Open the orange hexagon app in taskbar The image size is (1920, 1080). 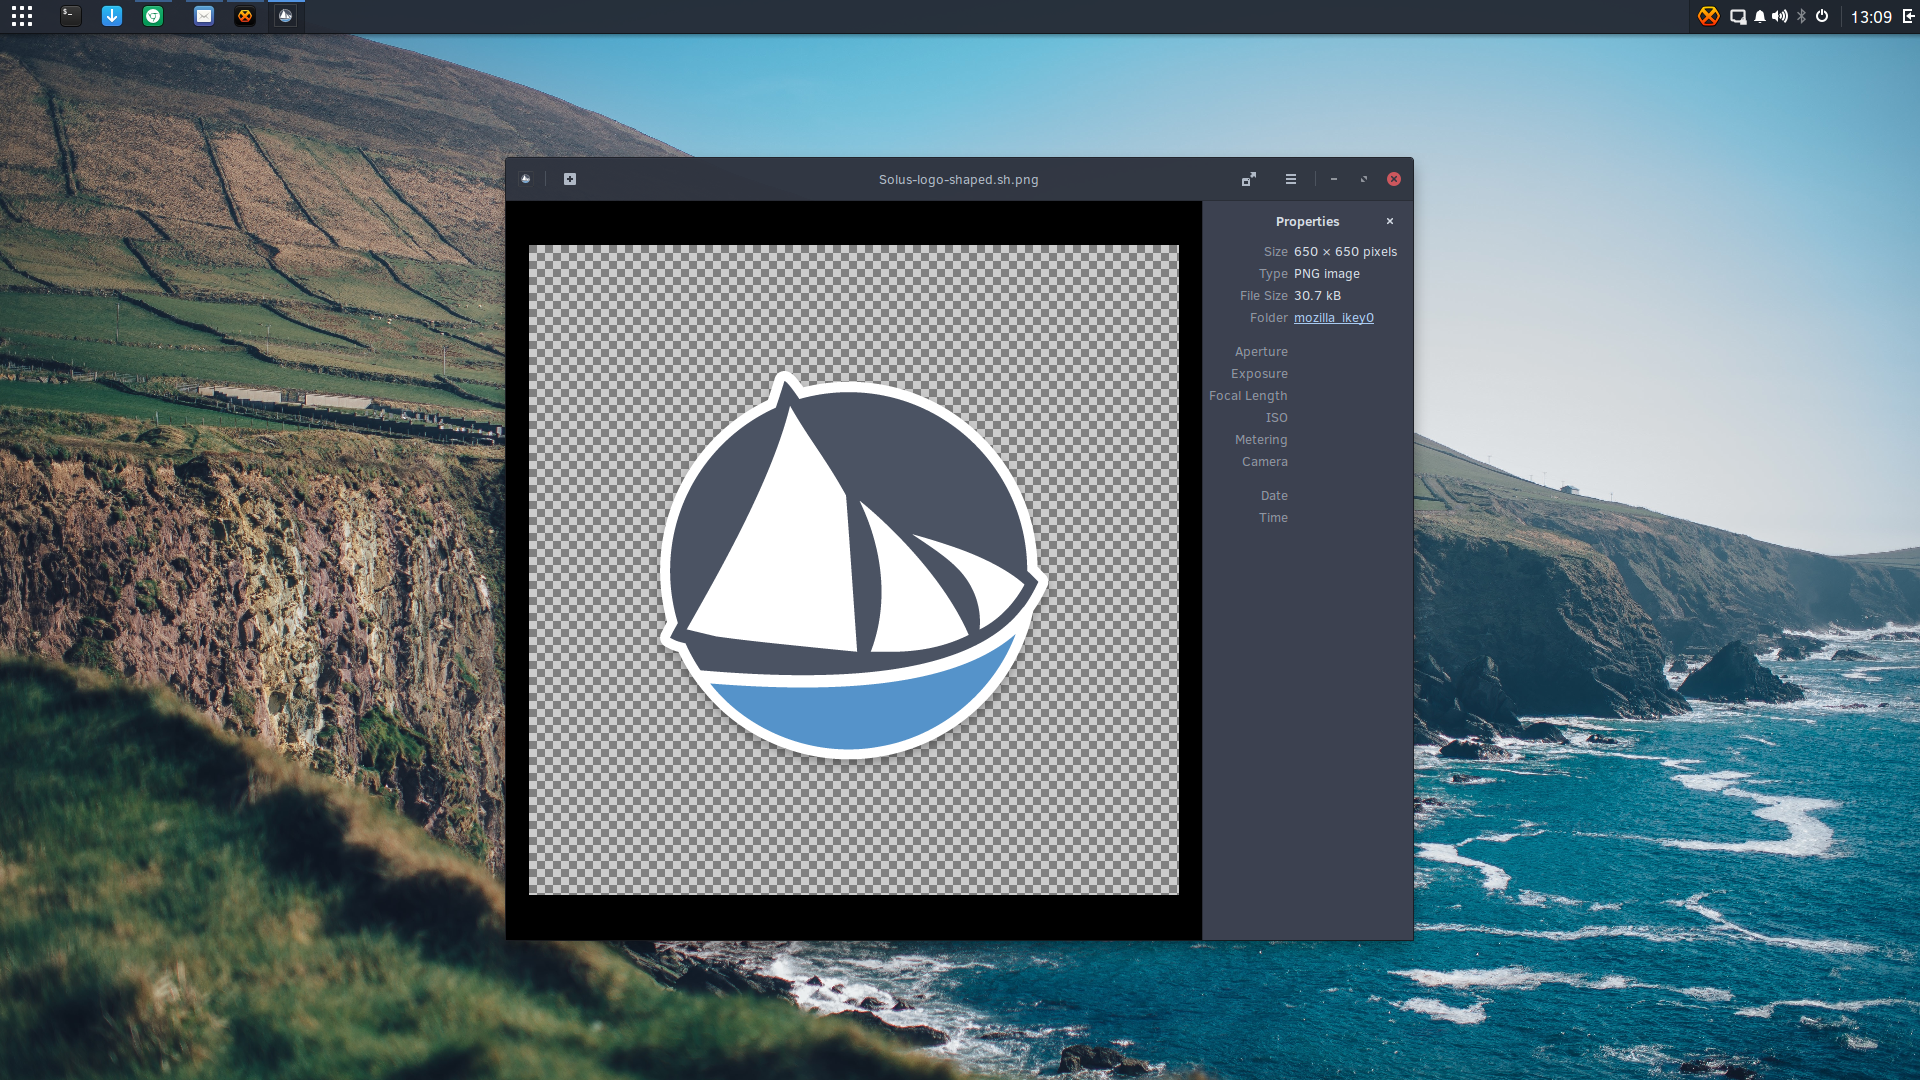click(245, 16)
